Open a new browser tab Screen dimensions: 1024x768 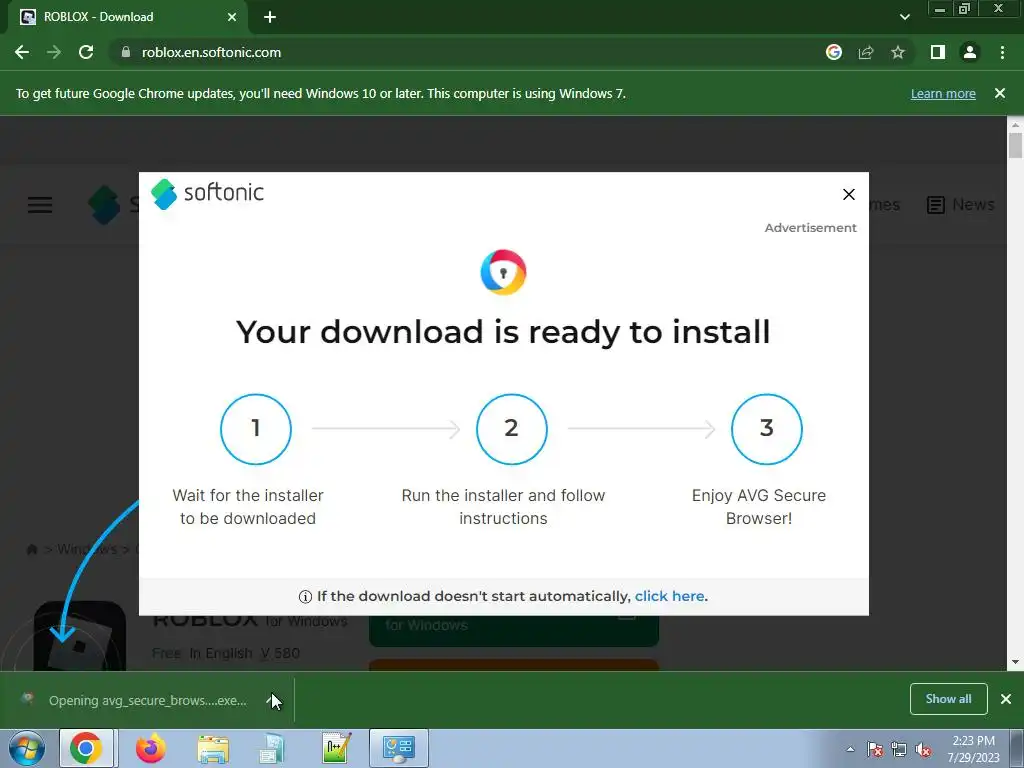pos(270,17)
